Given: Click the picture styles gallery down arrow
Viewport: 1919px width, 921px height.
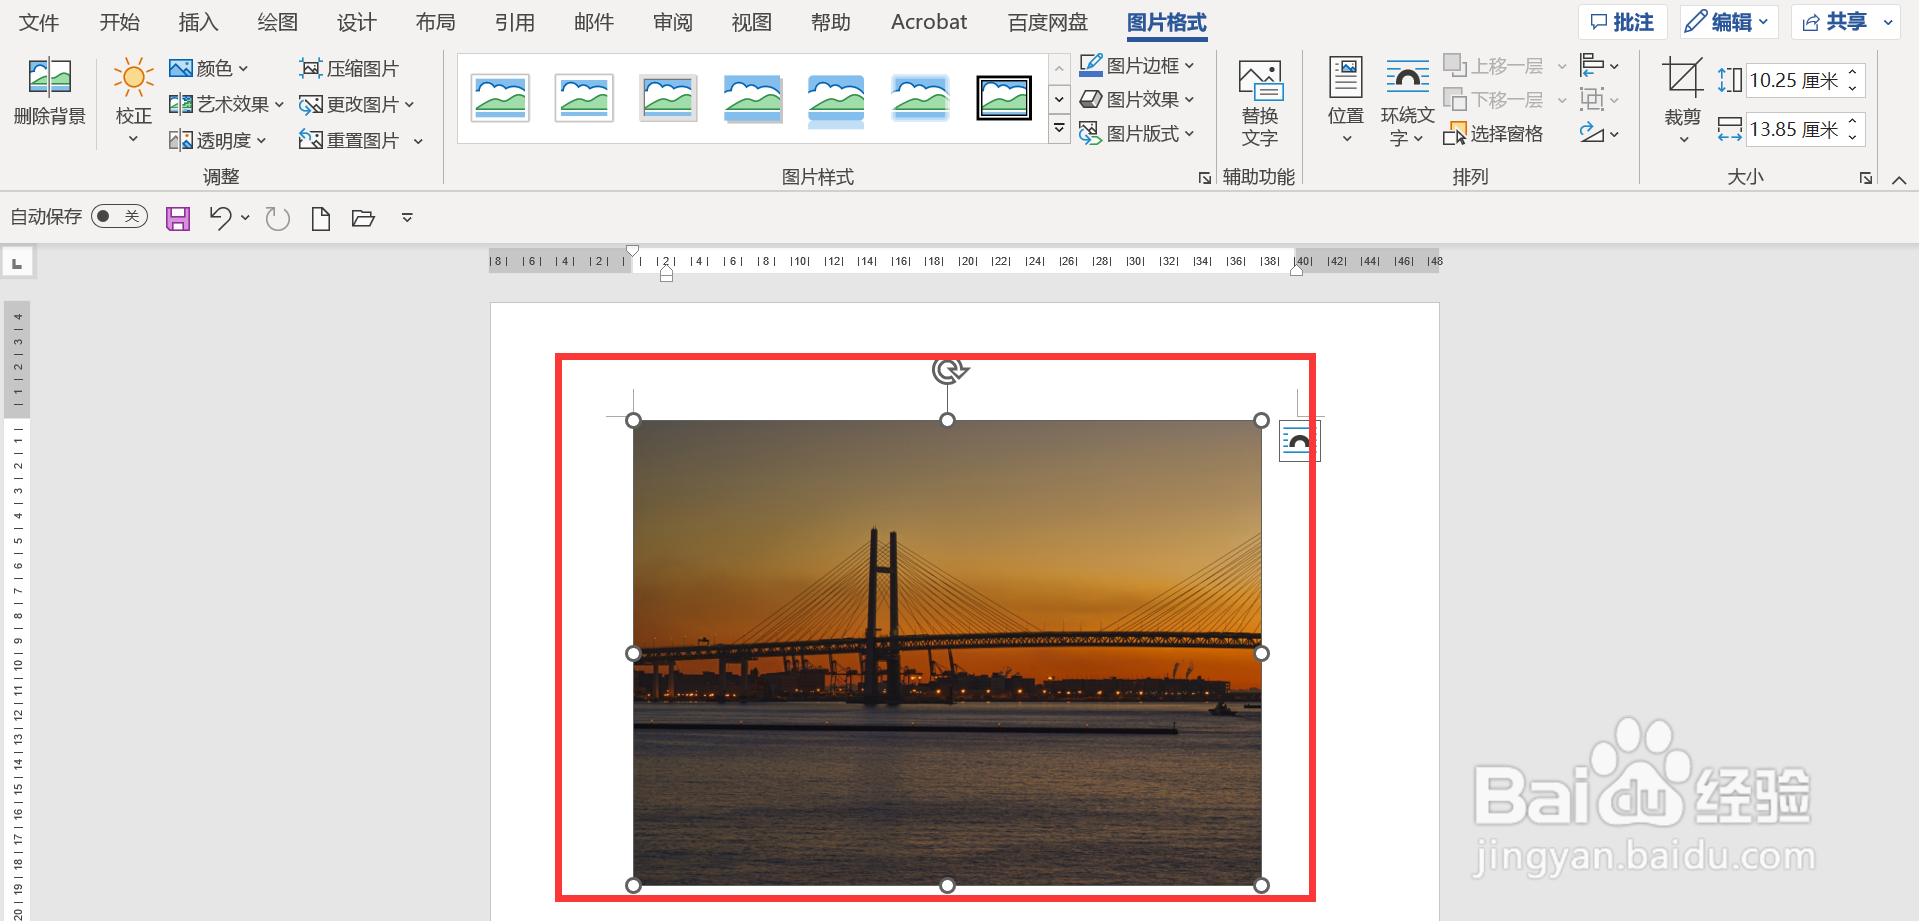Looking at the screenshot, I should (1059, 99).
